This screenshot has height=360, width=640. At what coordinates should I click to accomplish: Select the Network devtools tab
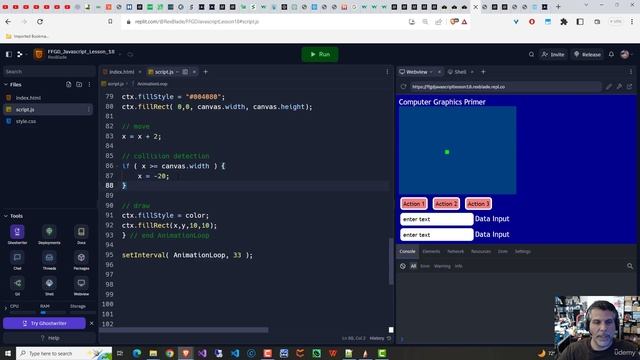click(456, 251)
